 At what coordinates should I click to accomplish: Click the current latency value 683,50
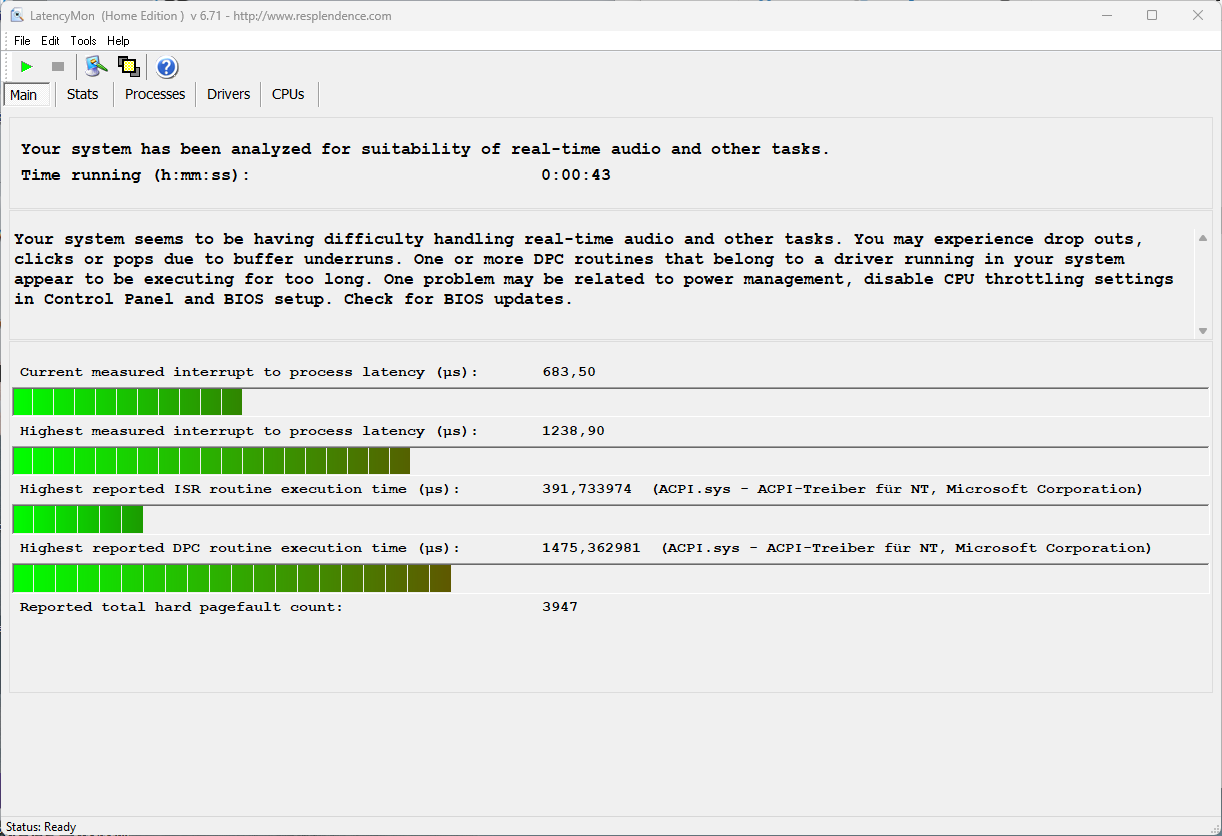pos(569,372)
